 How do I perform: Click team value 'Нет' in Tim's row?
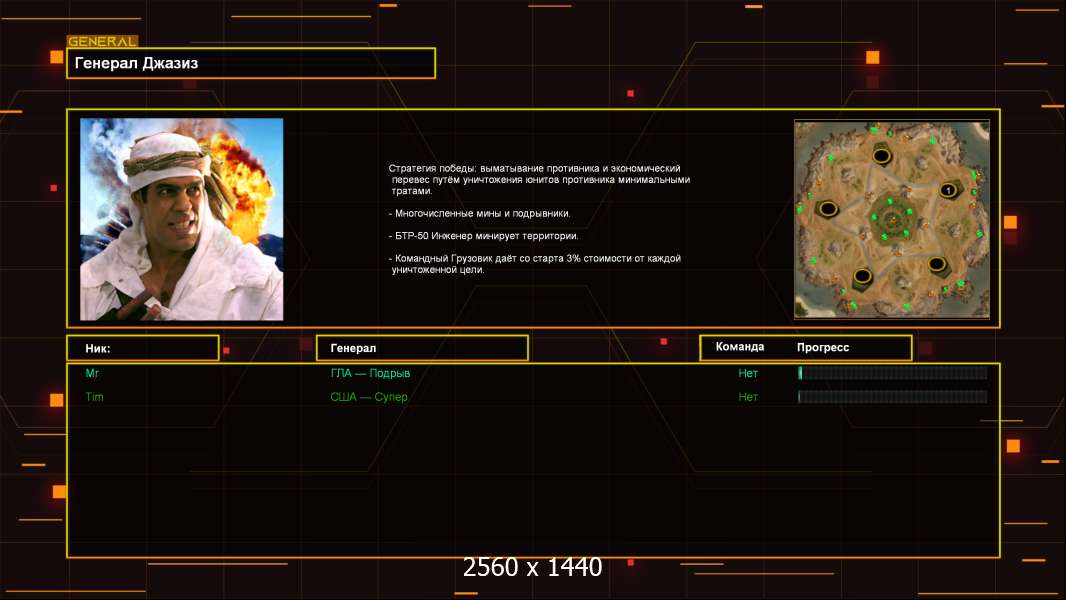click(748, 397)
